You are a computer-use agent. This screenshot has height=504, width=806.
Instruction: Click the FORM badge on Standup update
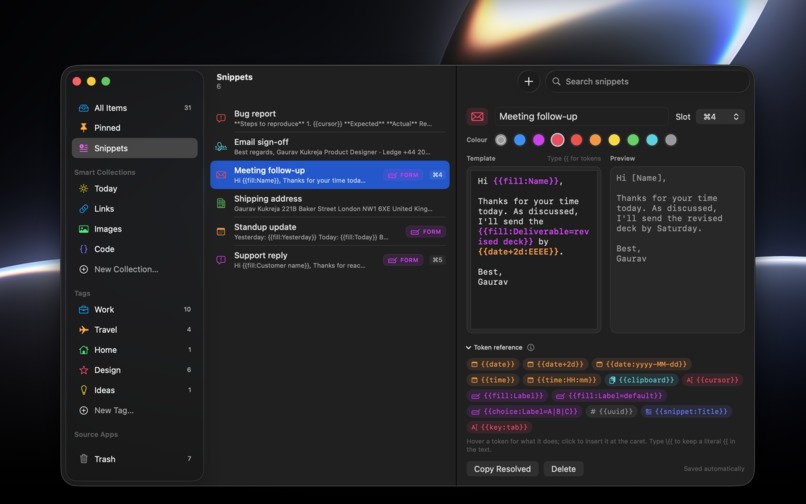click(x=426, y=232)
